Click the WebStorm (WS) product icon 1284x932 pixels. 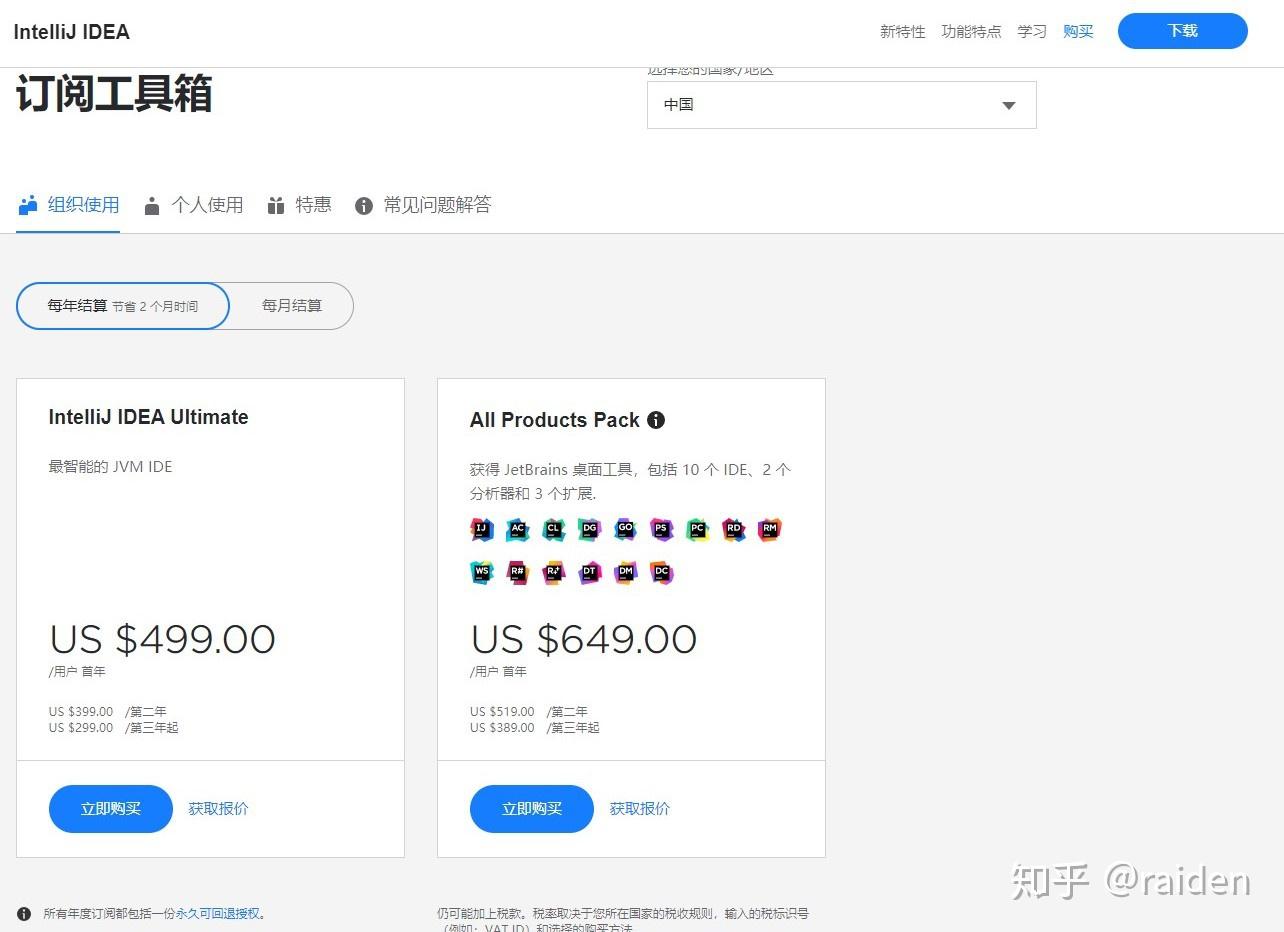tap(482, 573)
